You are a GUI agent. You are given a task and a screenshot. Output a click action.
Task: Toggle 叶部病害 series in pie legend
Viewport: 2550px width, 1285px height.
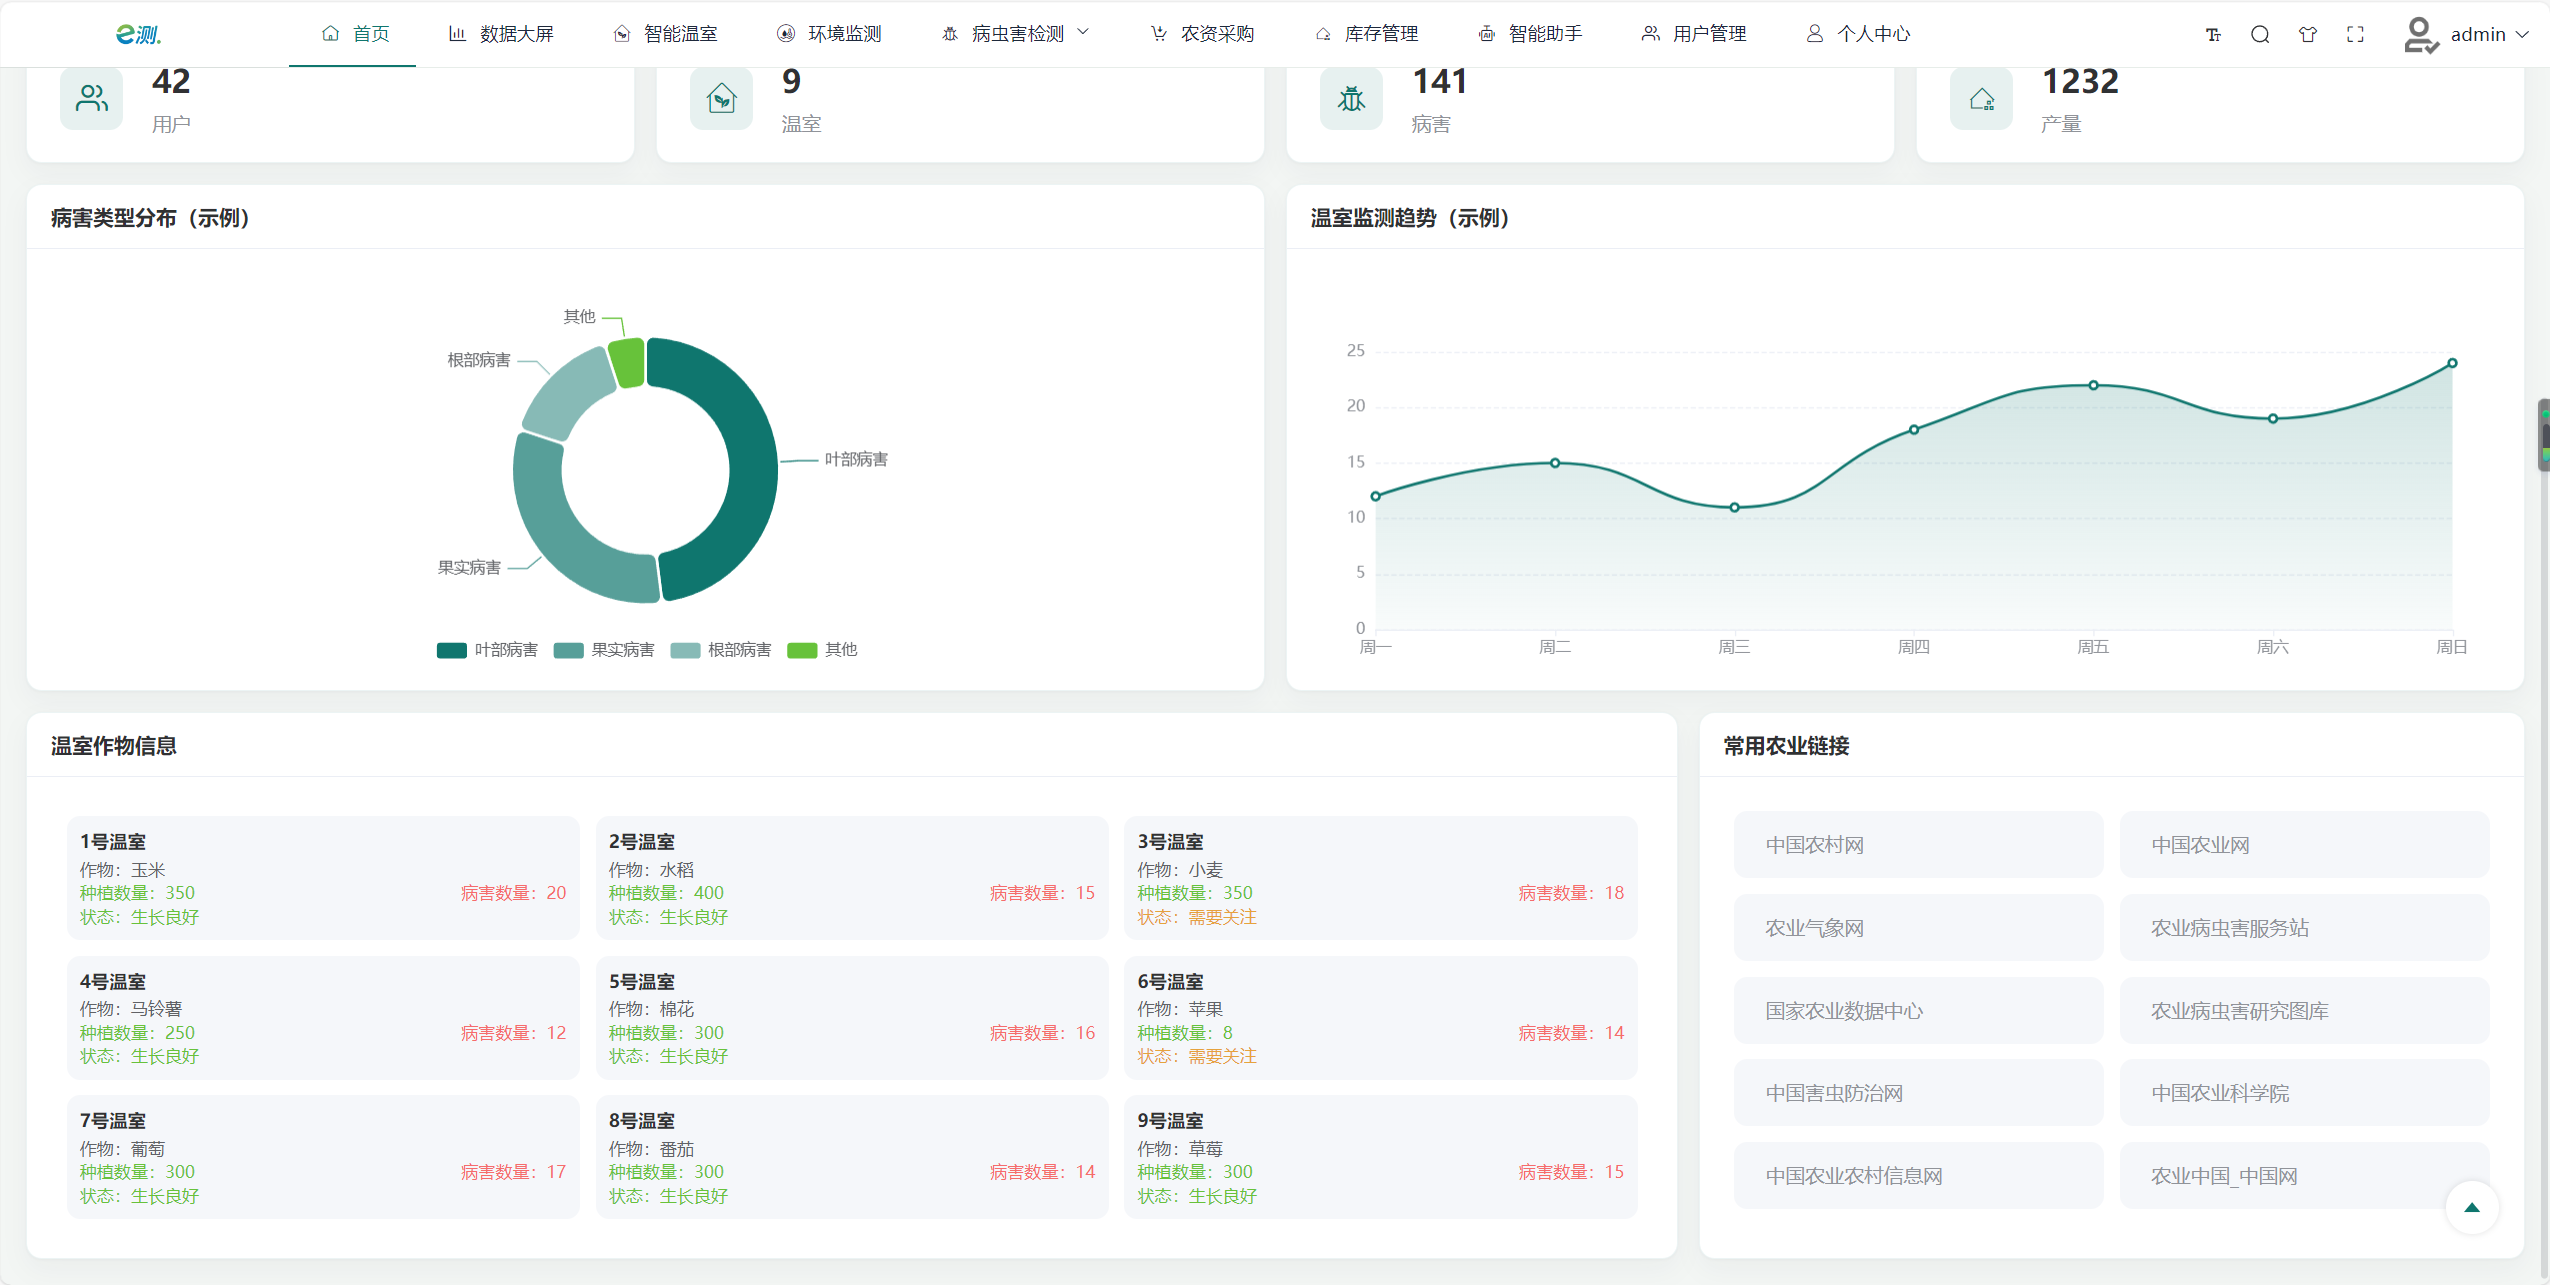coord(487,650)
